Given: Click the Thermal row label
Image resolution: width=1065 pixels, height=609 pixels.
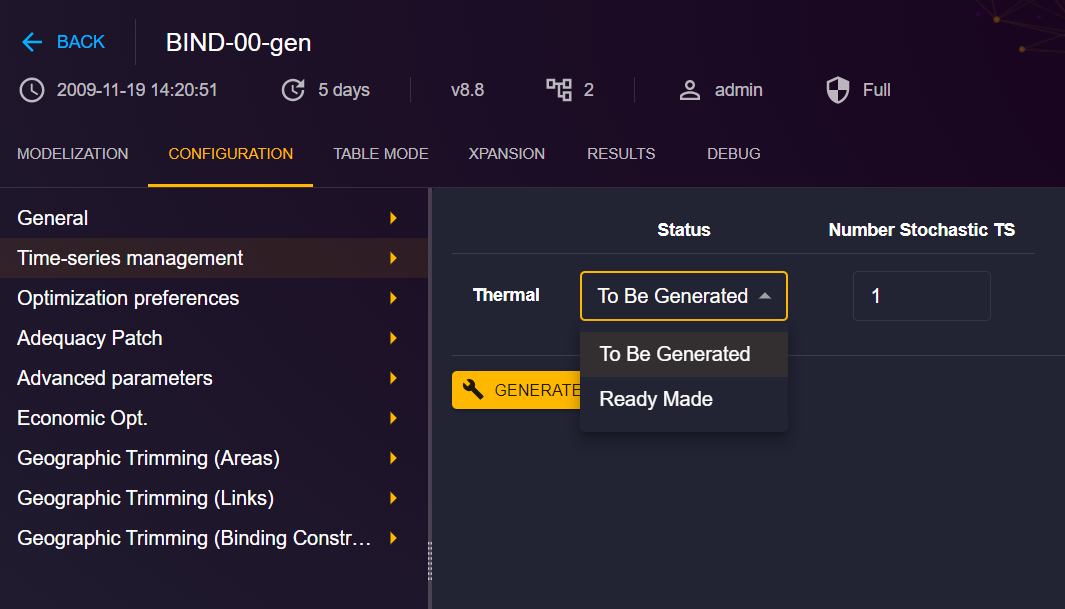Looking at the screenshot, I should (506, 295).
